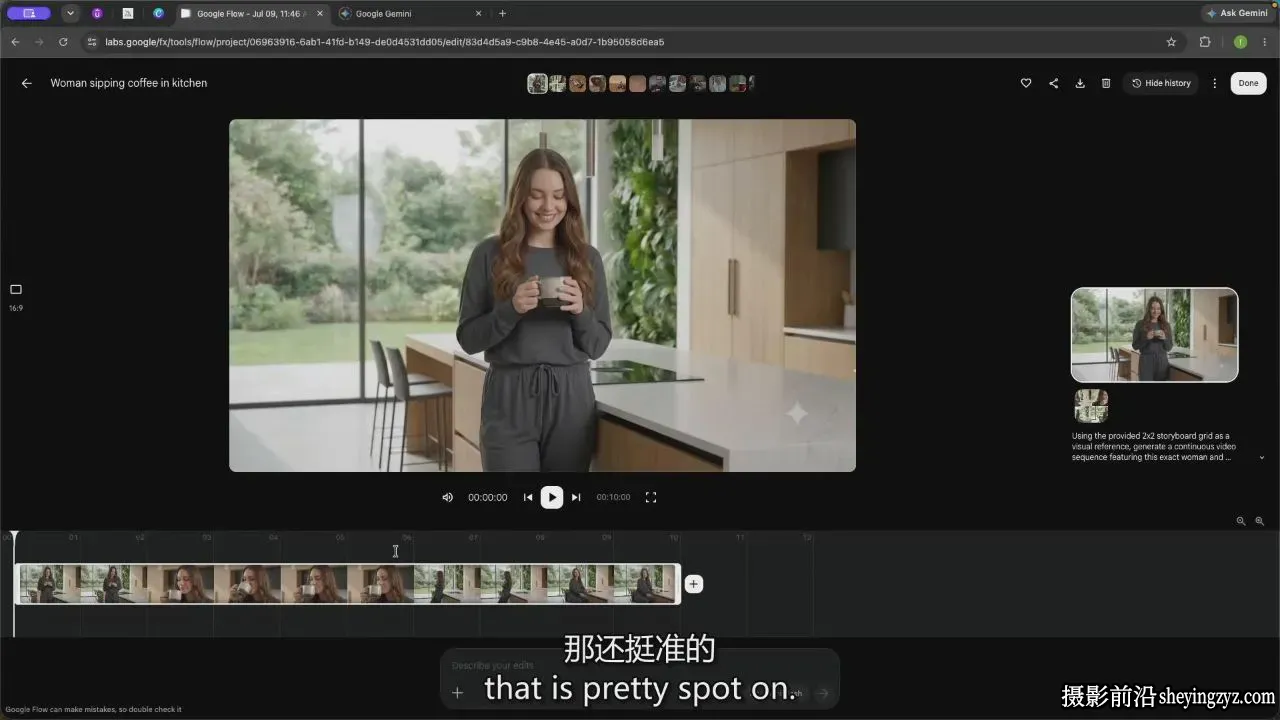Viewport: 1280px width, 720px height.
Task: Open the Chrome extensions puzzle icon
Action: [x=1205, y=42]
